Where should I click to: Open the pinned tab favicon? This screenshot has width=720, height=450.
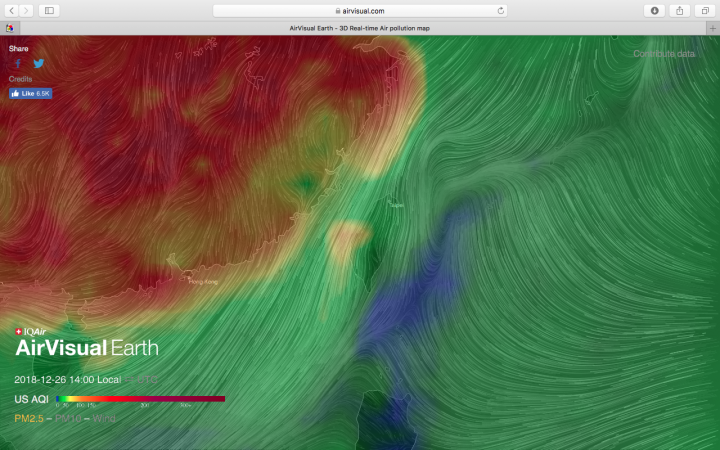coord(10,28)
